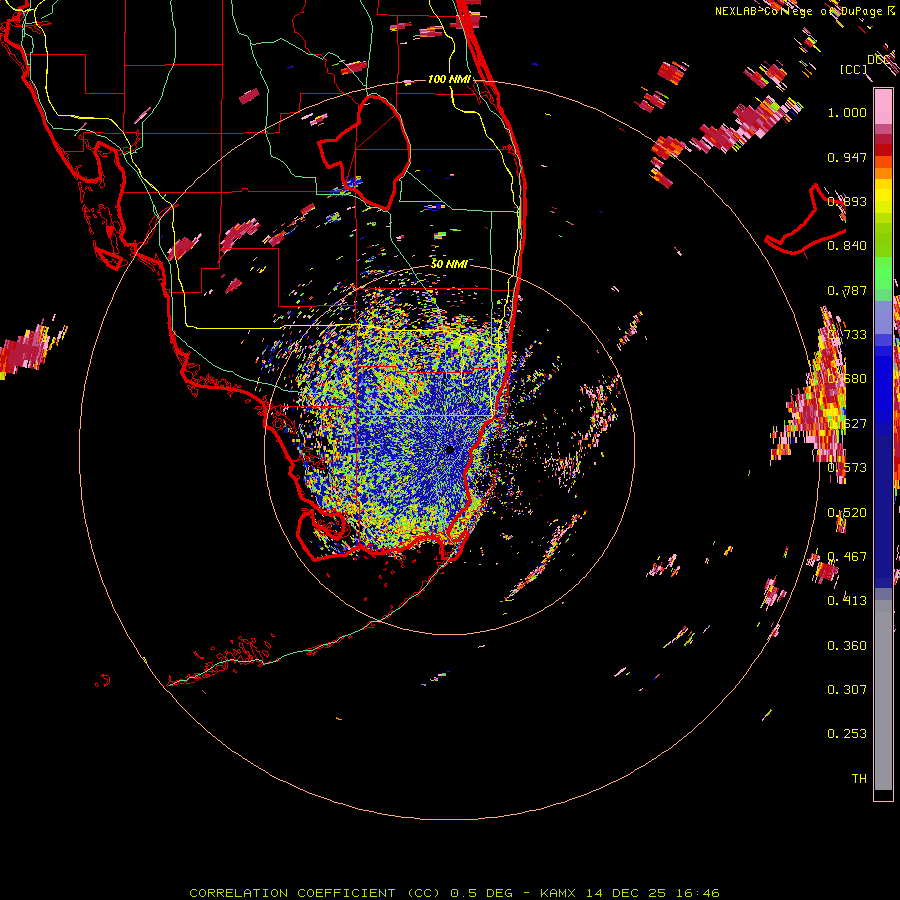Click the [CC] legend header
Image resolution: width=900 pixels, height=900 pixels.
(854, 69)
